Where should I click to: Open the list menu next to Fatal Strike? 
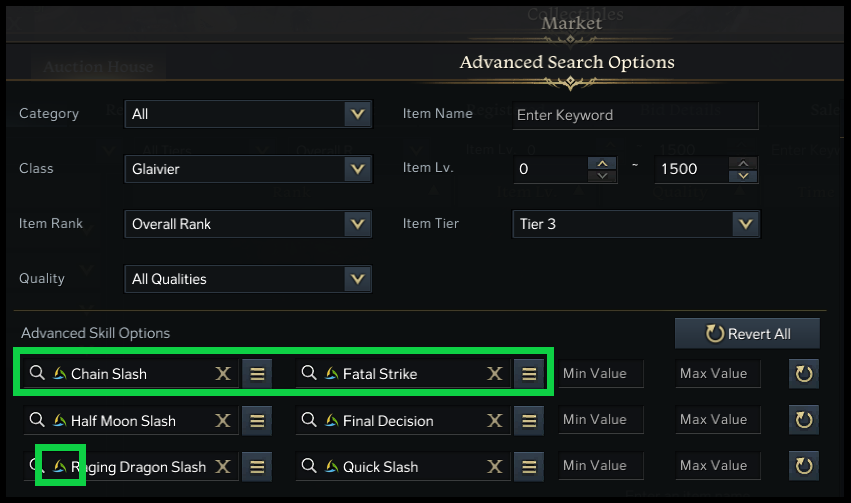tap(529, 374)
